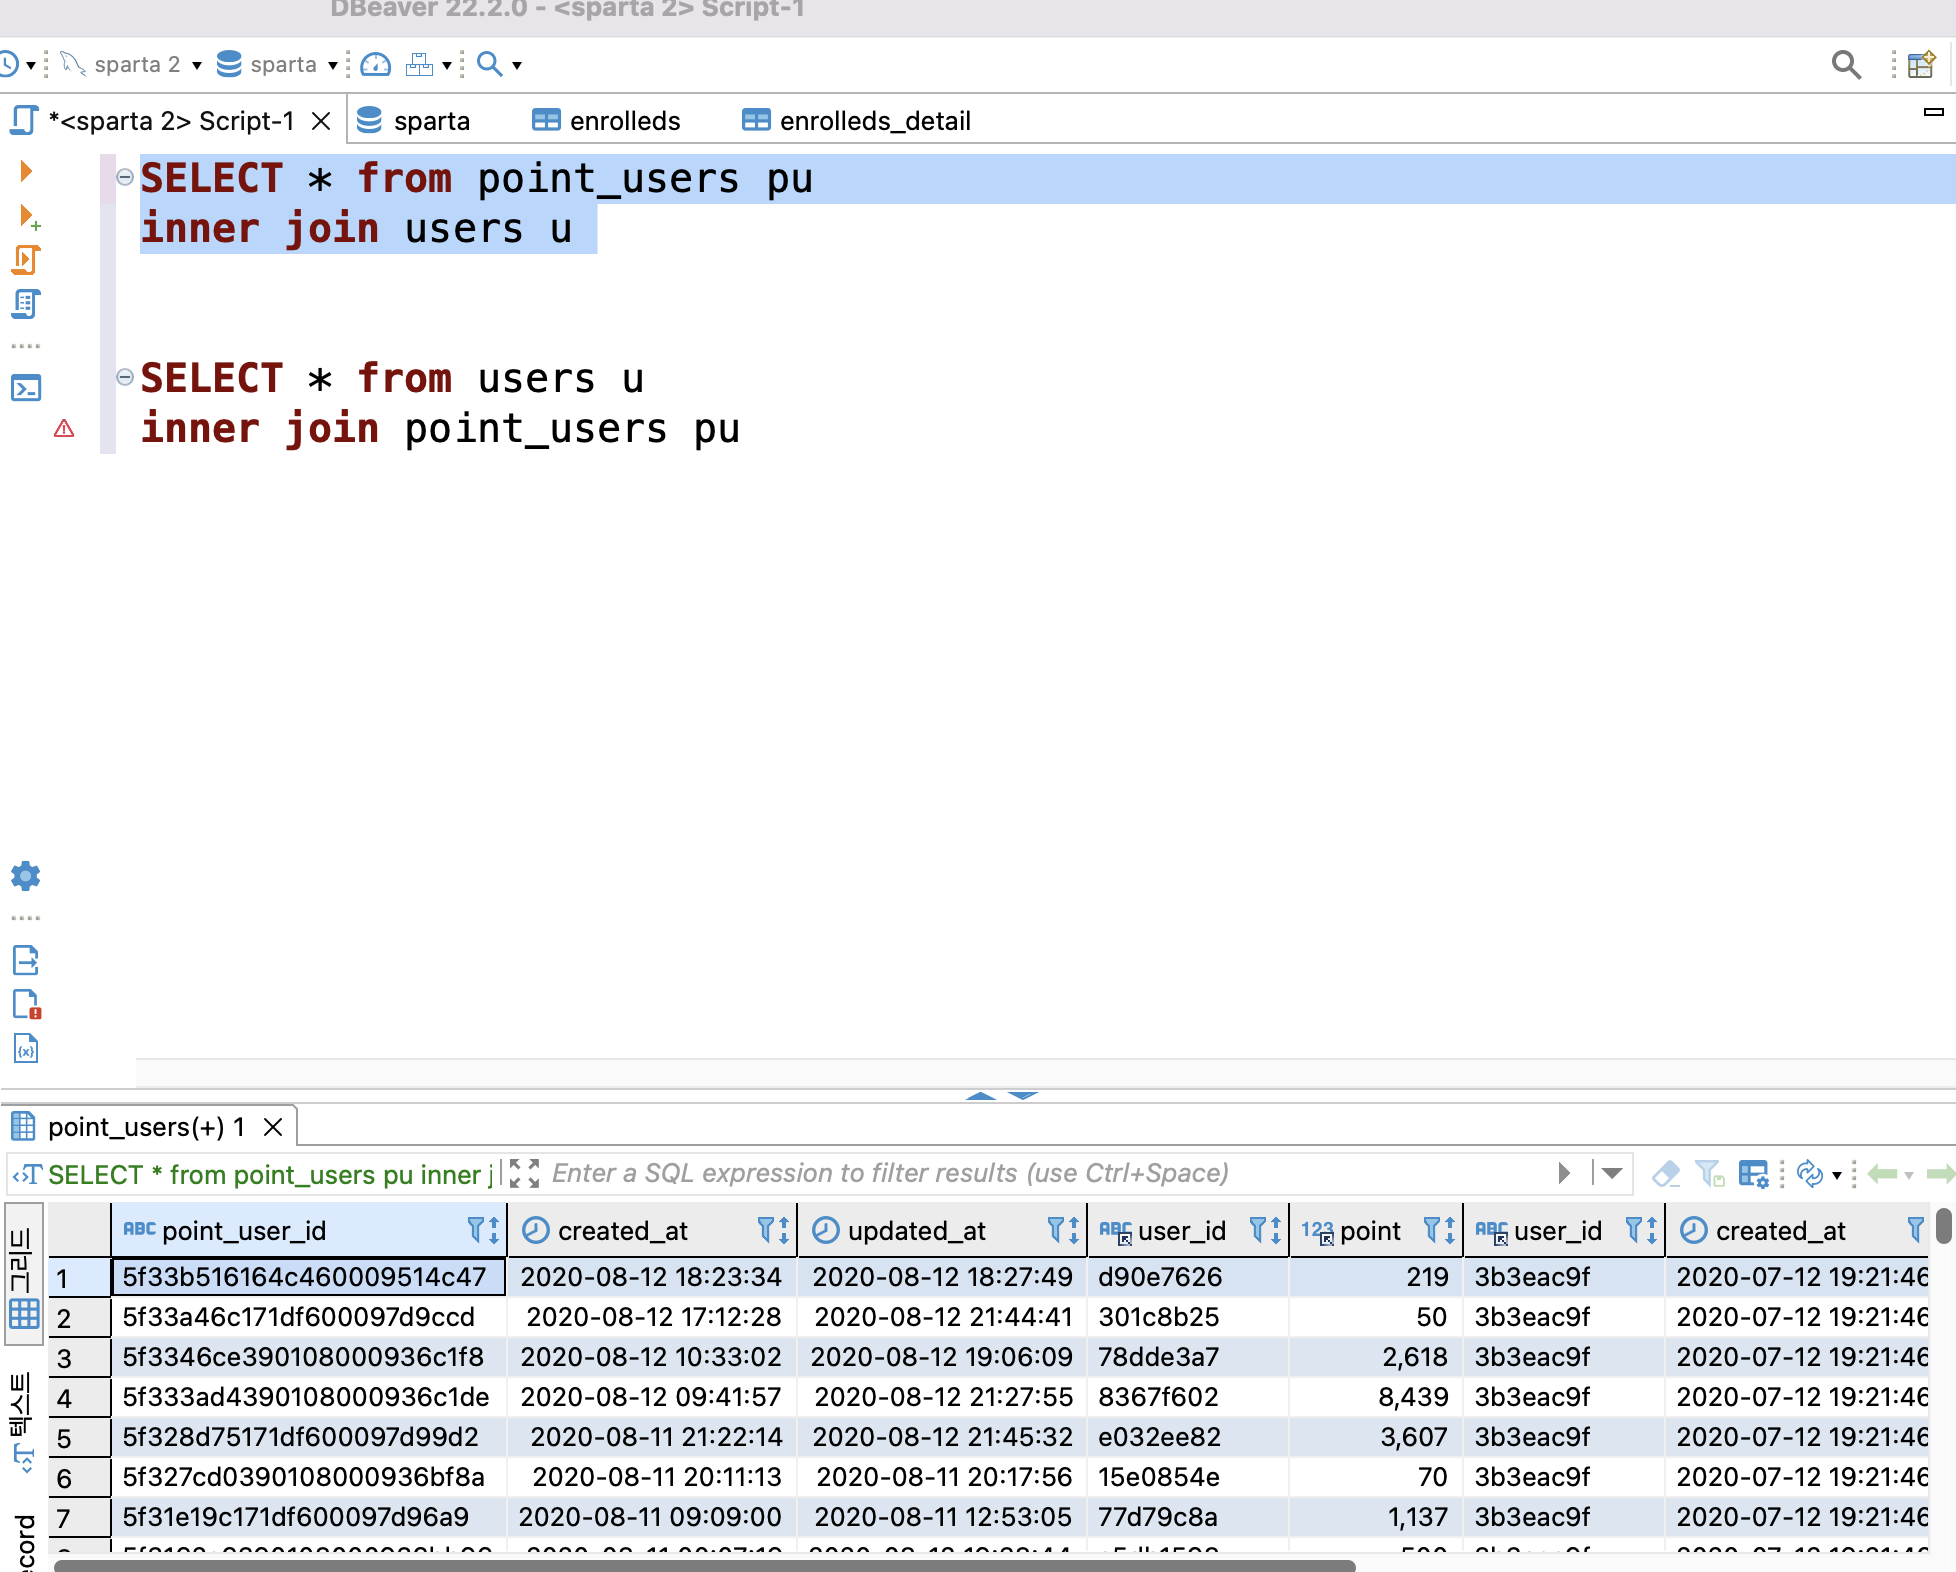The image size is (1956, 1572).
Task: Show the execution log icon with red badge
Action: [x=26, y=1004]
